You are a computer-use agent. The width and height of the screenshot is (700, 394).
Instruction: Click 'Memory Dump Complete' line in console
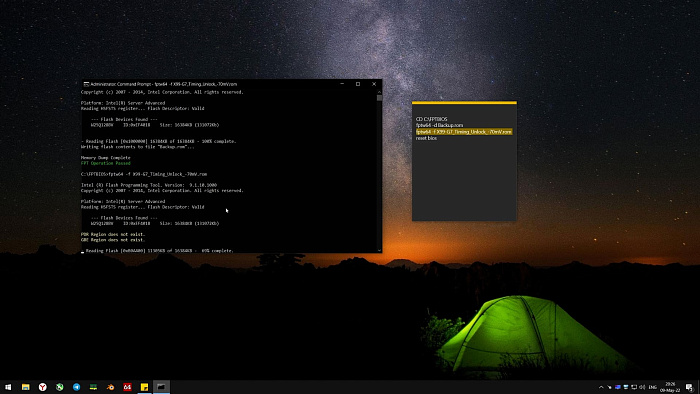tap(105, 158)
